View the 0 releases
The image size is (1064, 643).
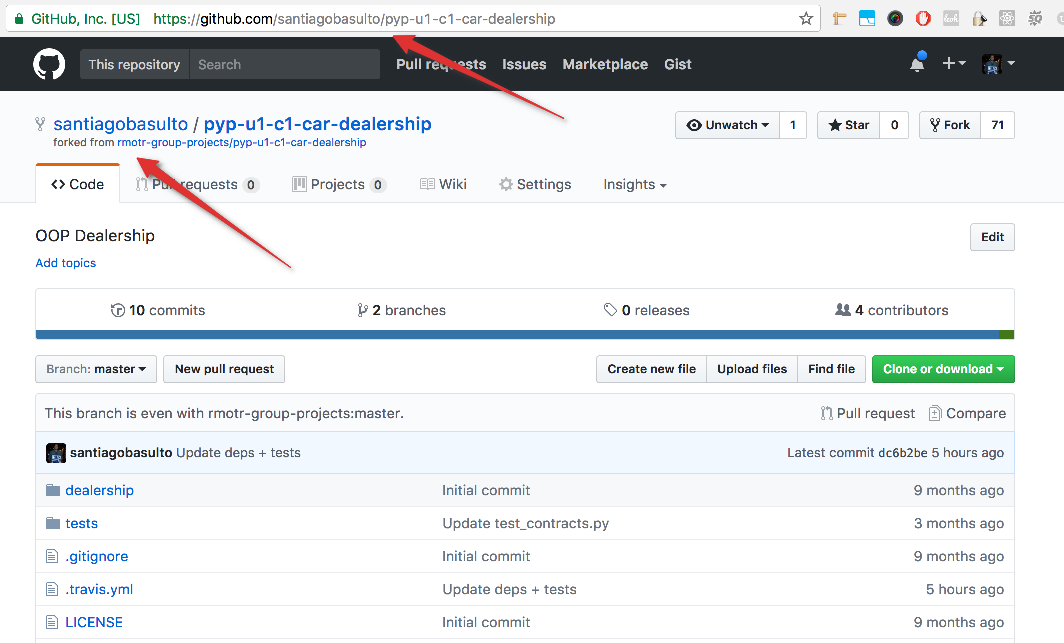coord(647,310)
